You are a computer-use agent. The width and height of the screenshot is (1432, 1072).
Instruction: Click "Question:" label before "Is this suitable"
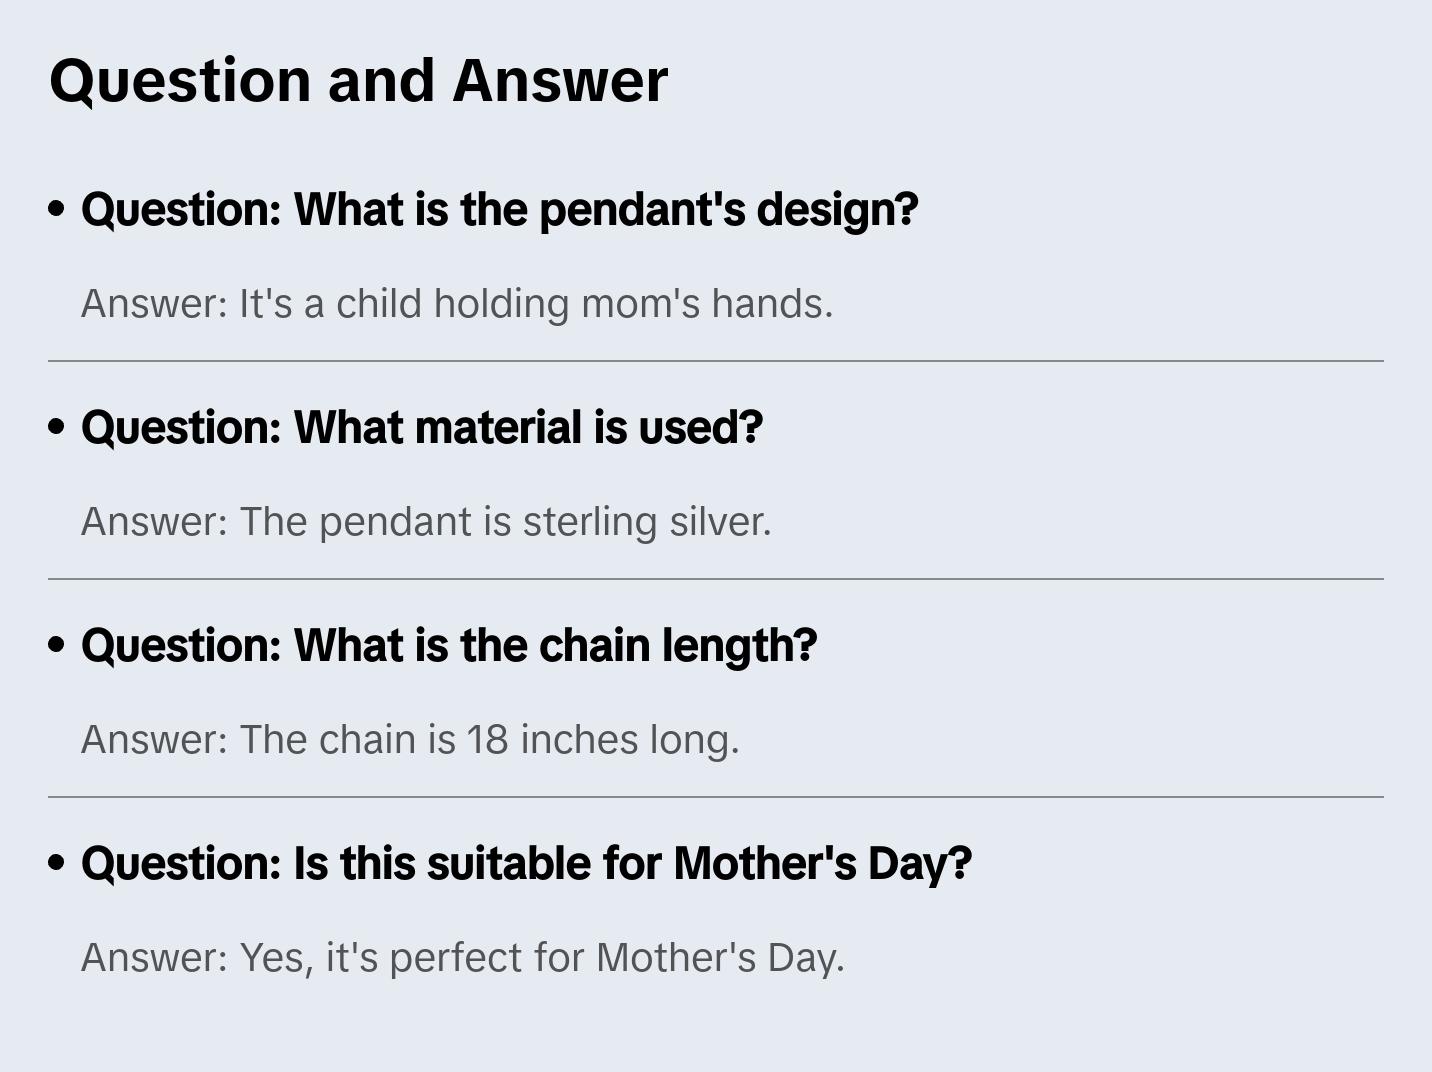[181, 864]
